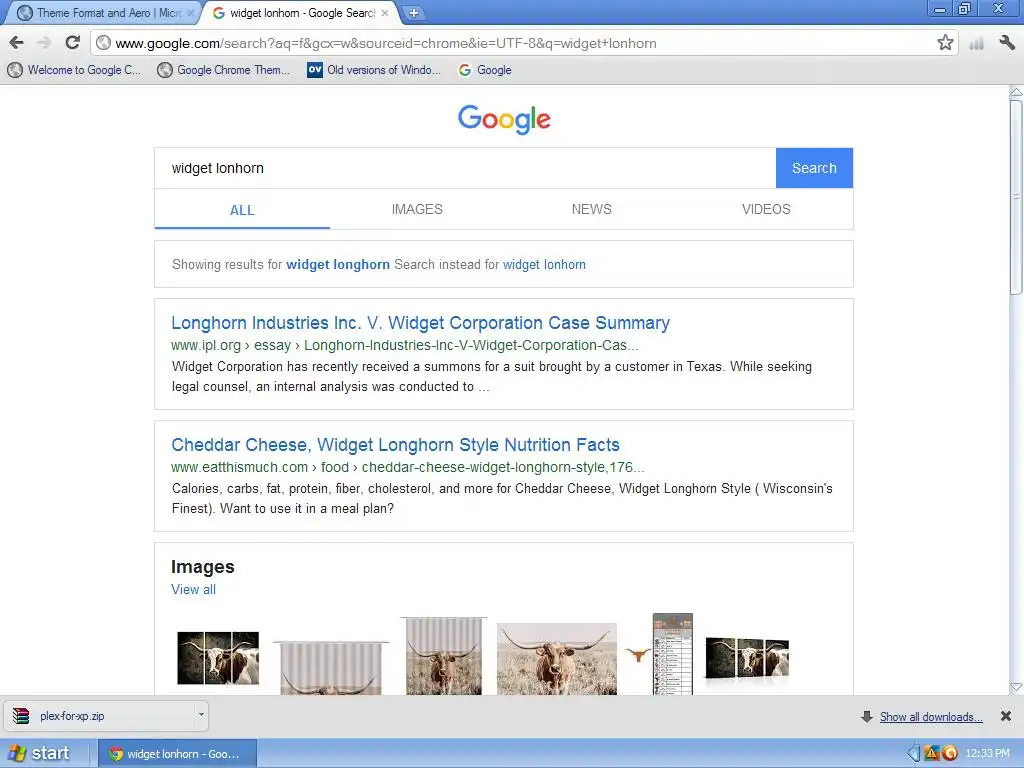Open the Windows start menu
Screen dimensions: 1024x768
(40, 753)
